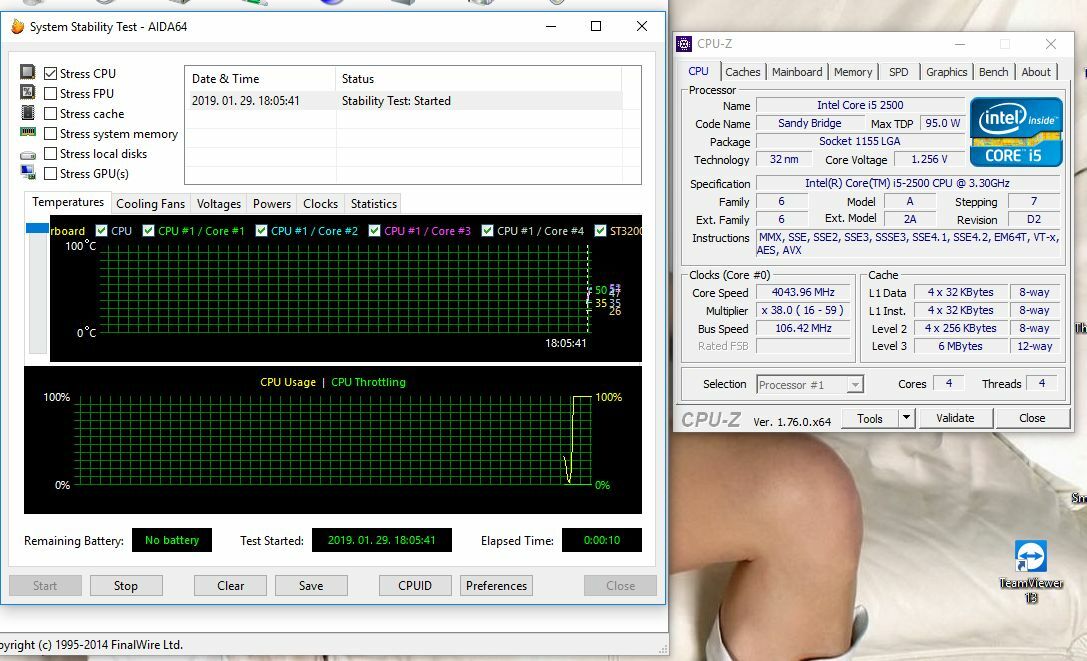Enable the Stress cache checkbox
1087x661 pixels.
pyautogui.click(x=50, y=114)
